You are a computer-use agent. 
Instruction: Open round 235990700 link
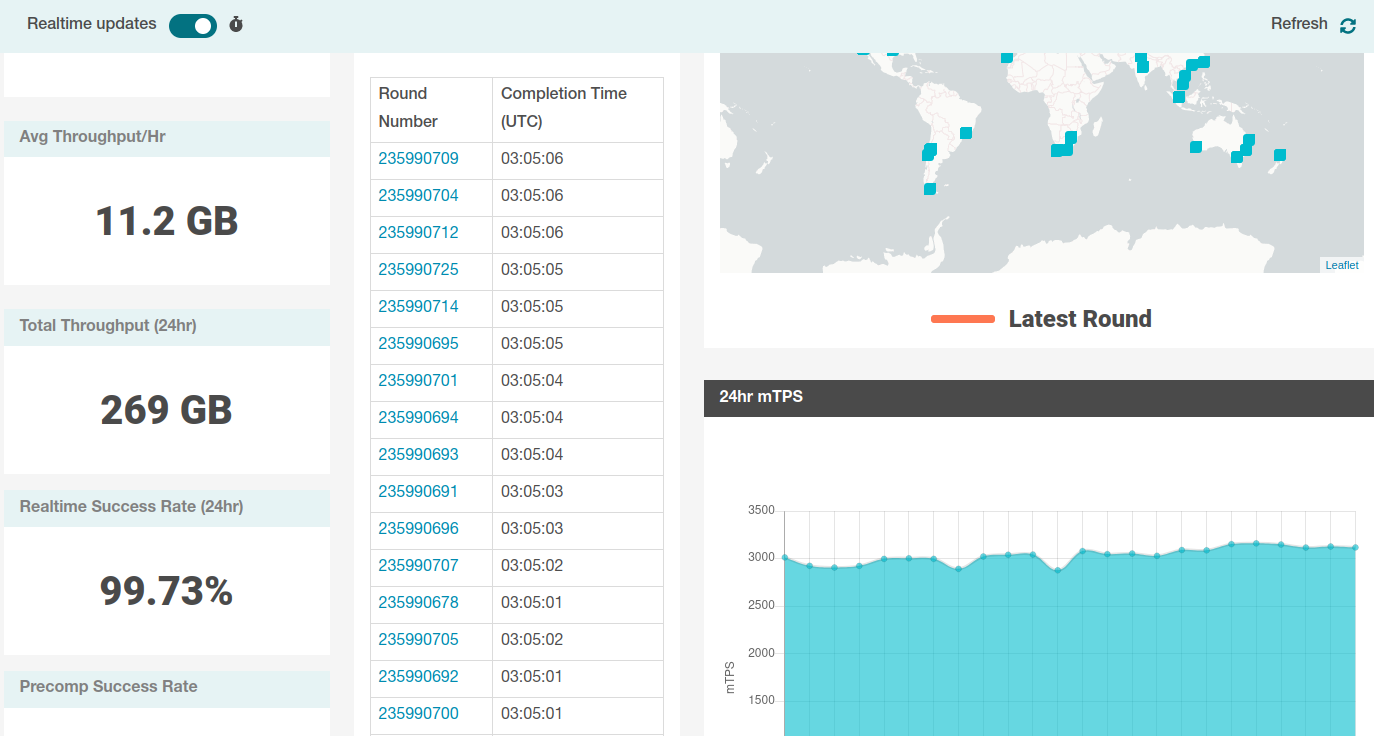(418, 713)
